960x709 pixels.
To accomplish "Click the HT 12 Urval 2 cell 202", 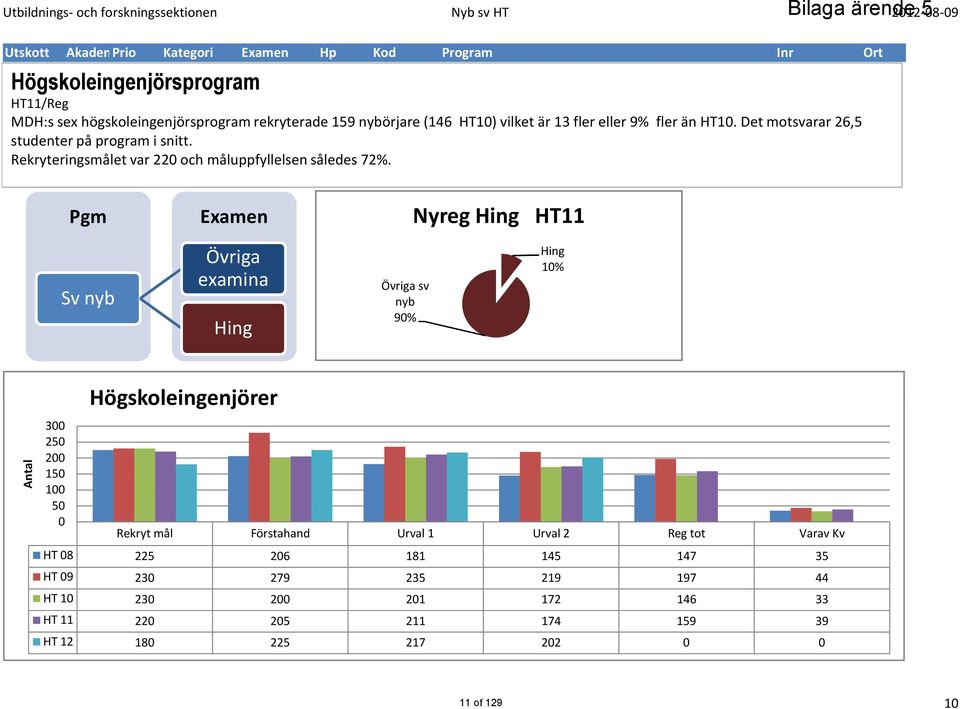I will (550, 643).
